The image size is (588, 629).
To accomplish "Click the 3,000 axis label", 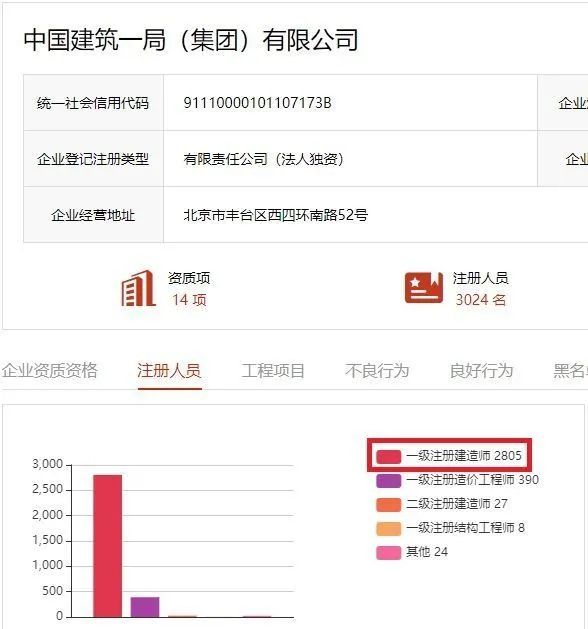I will (47, 465).
